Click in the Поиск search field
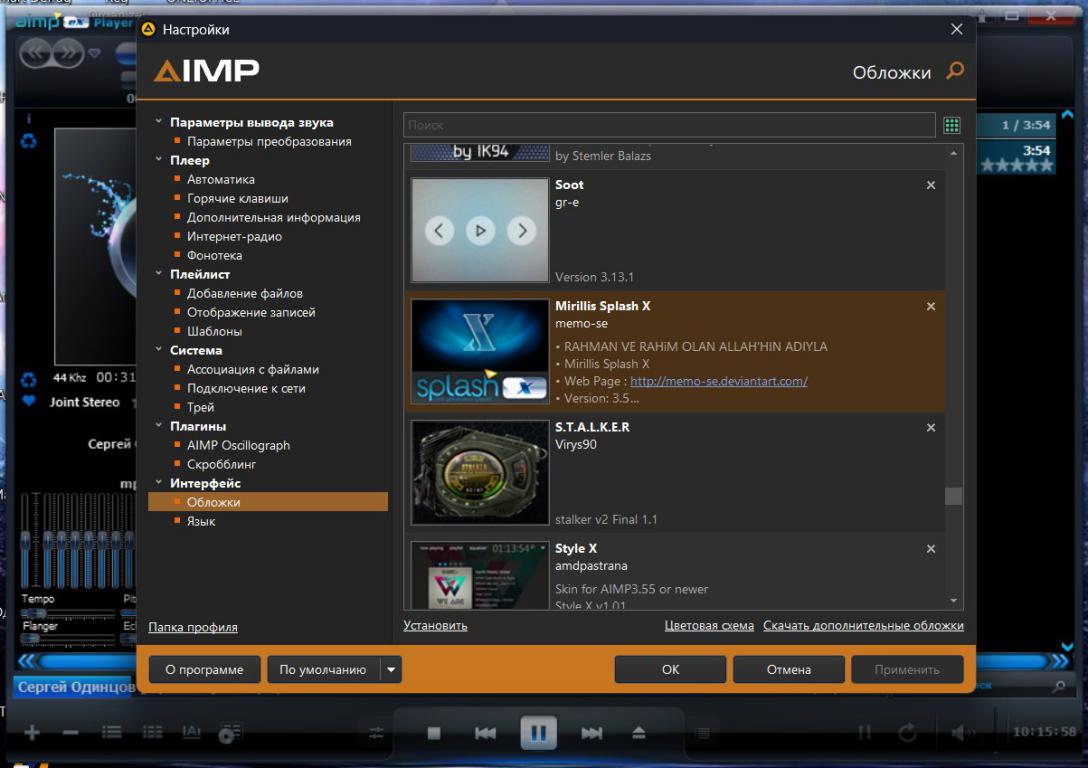The height and width of the screenshot is (768, 1088). click(x=668, y=125)
